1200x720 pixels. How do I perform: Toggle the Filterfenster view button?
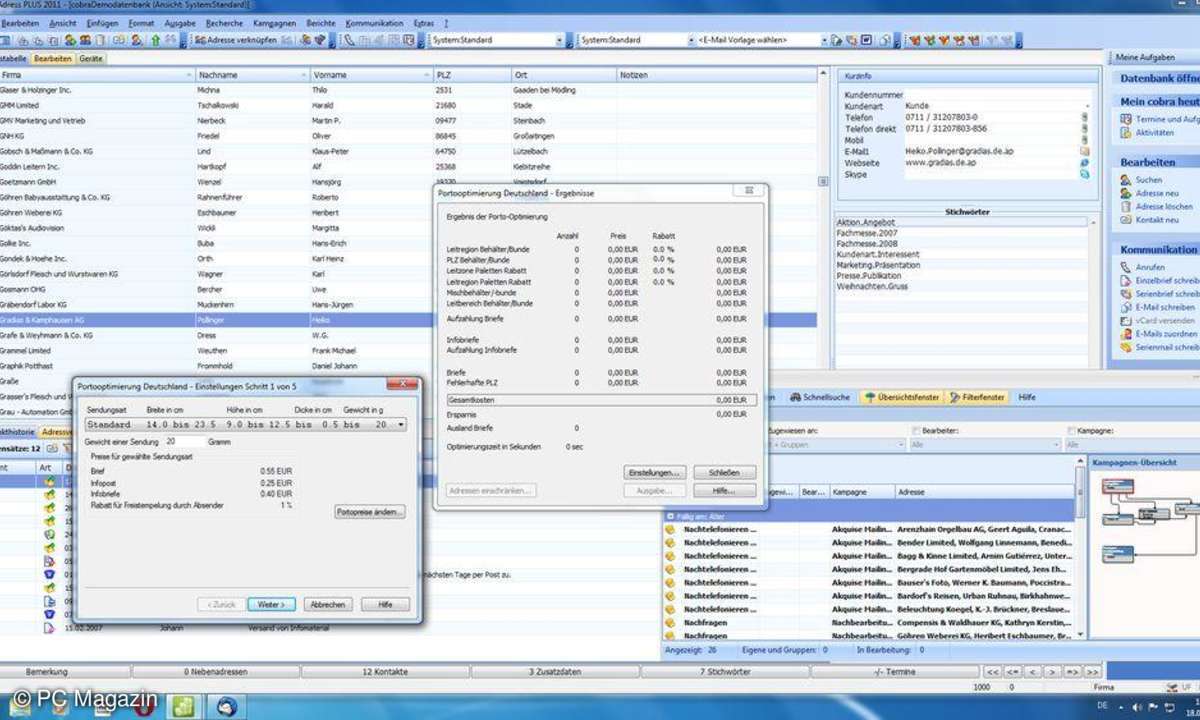pyautogui.click(x=976, y=397)
